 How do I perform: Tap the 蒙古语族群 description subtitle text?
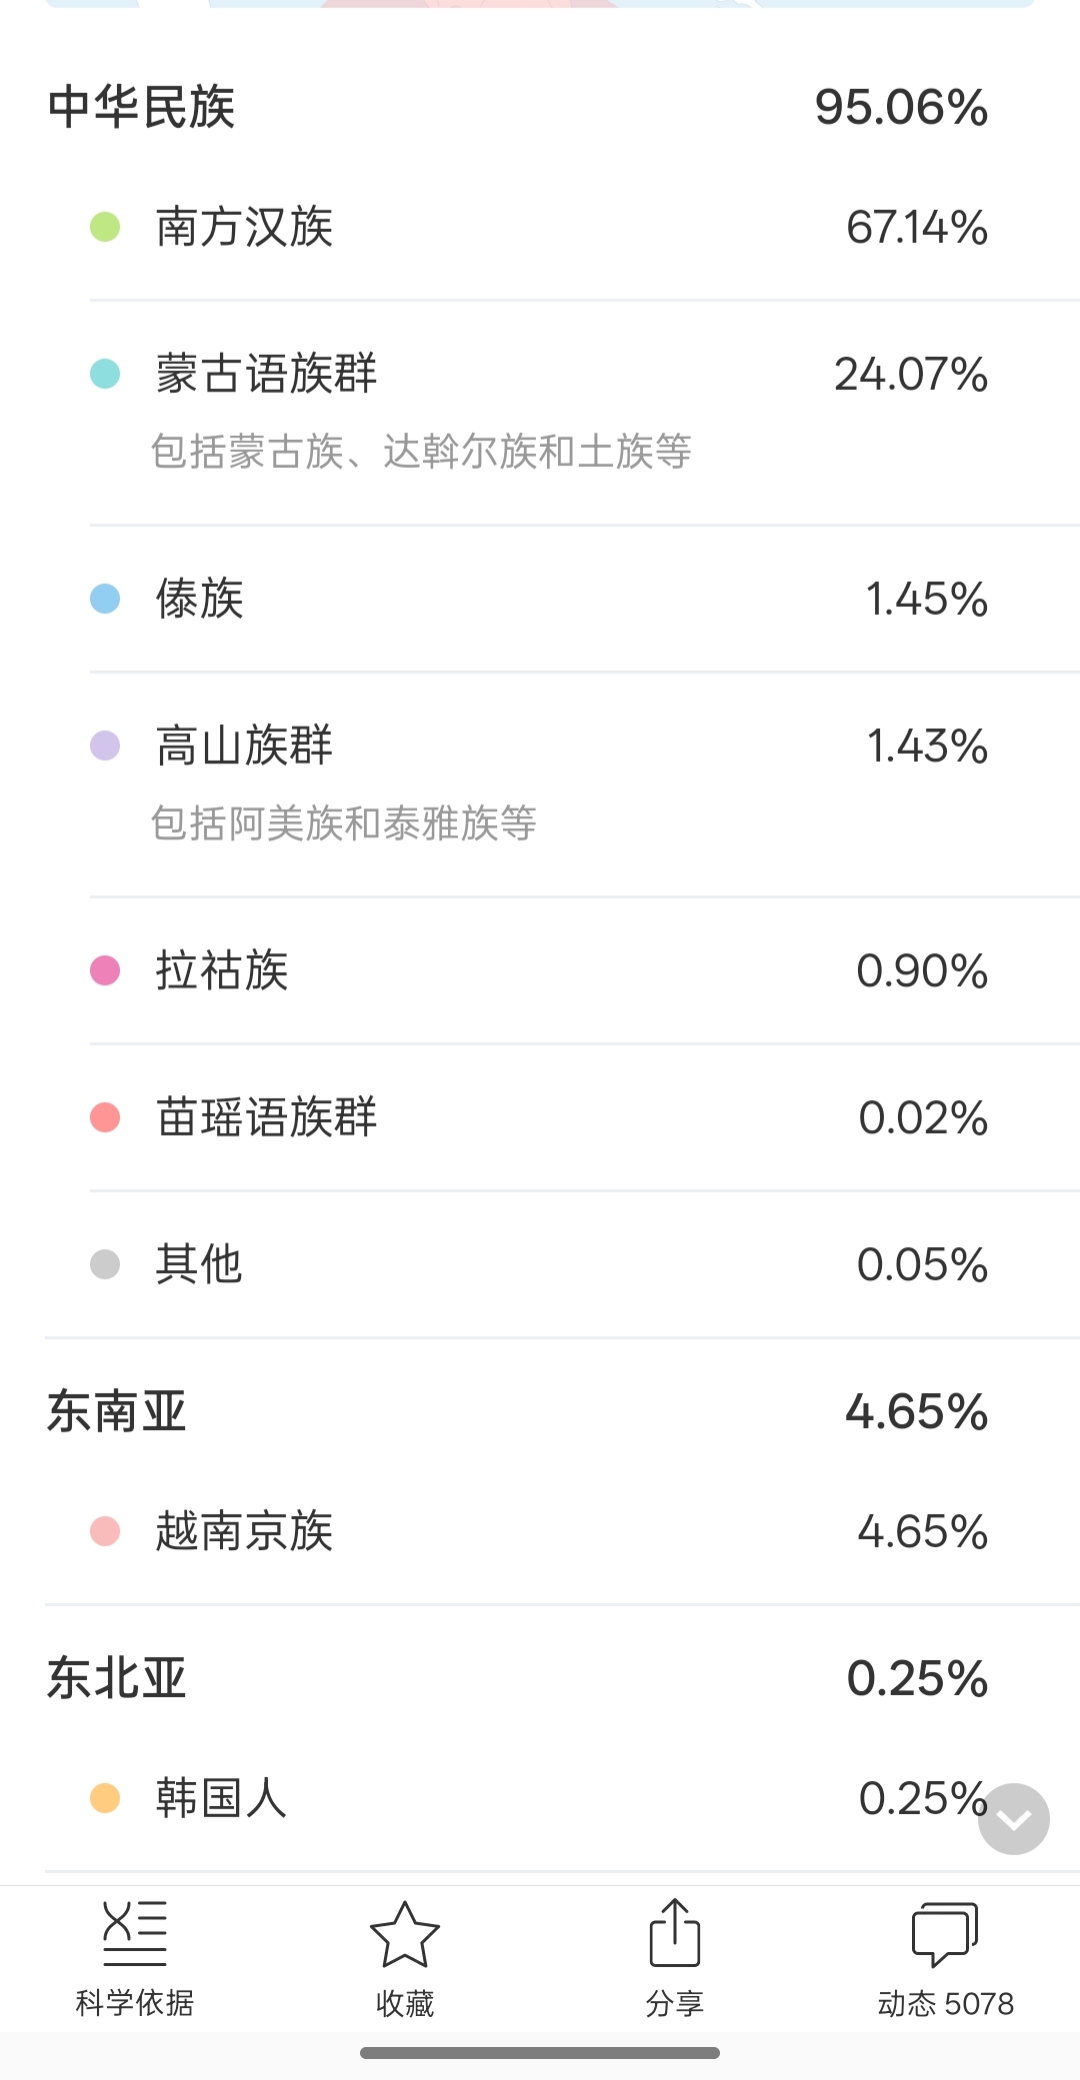point(421,452)
